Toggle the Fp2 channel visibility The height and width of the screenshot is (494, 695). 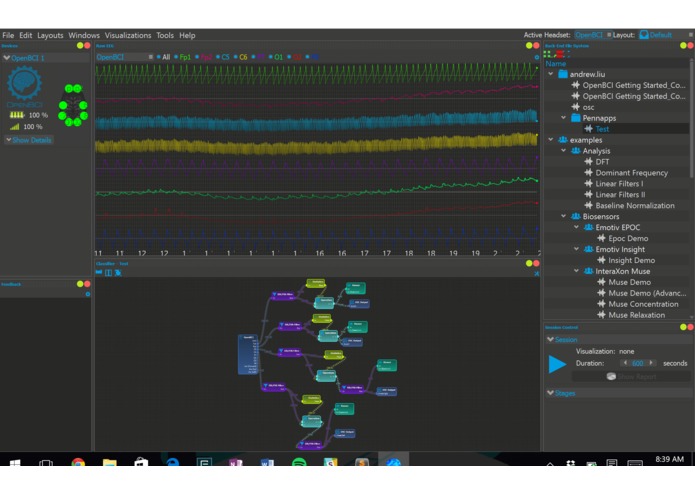coord(204,57)
